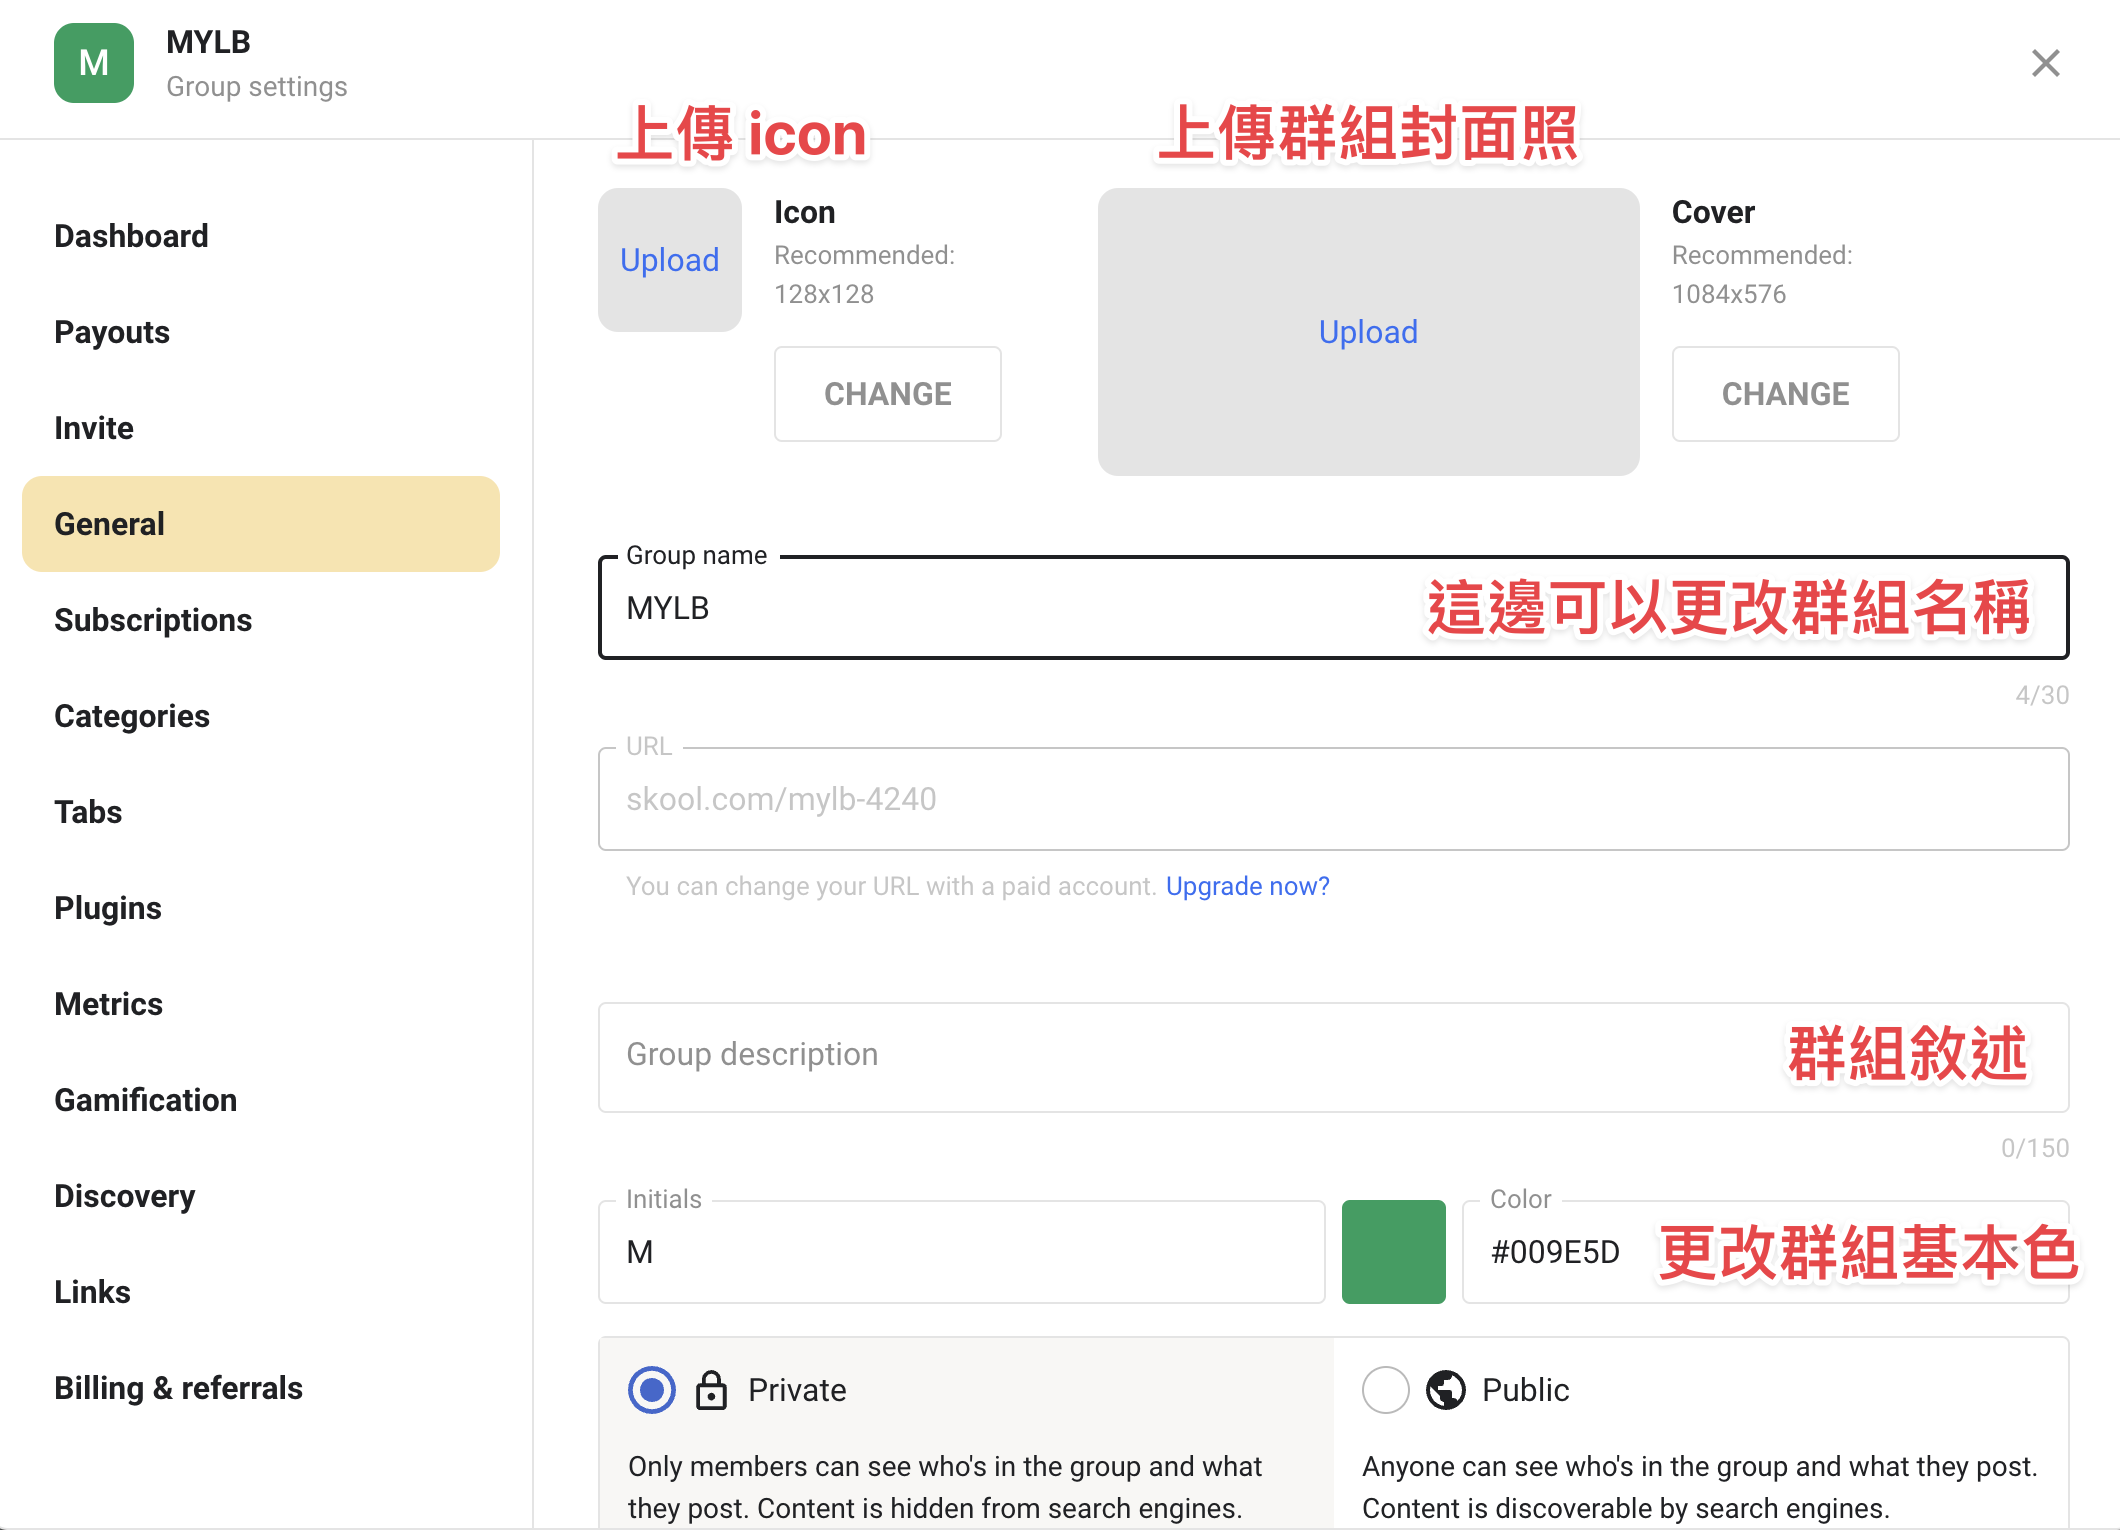This screenshot has height=1530, width=2120.
Task: Focus the Group description field
Action: 1334,1057
